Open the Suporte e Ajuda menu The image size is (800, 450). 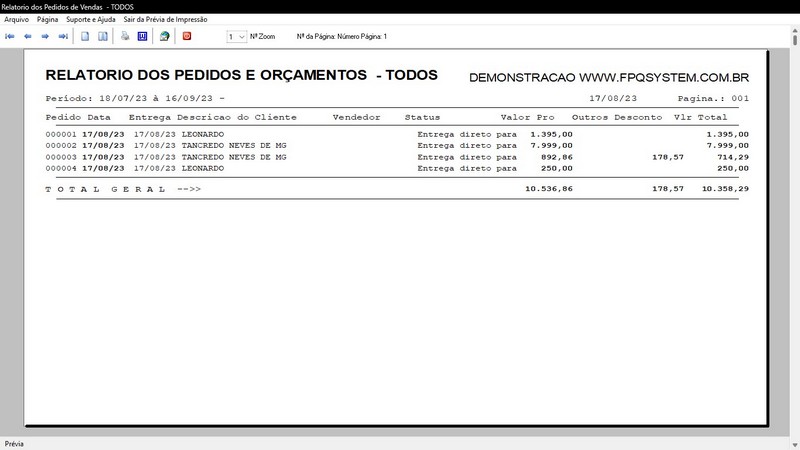[91, 19]
